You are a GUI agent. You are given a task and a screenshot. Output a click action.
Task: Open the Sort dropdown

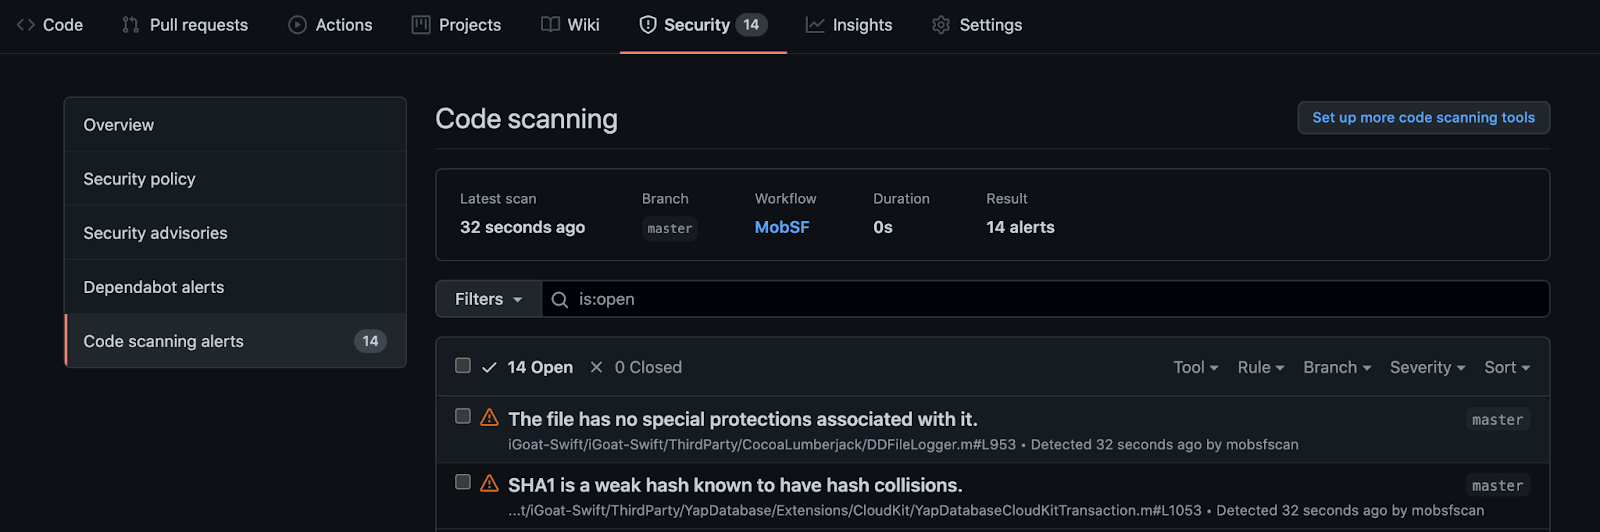1507,367
